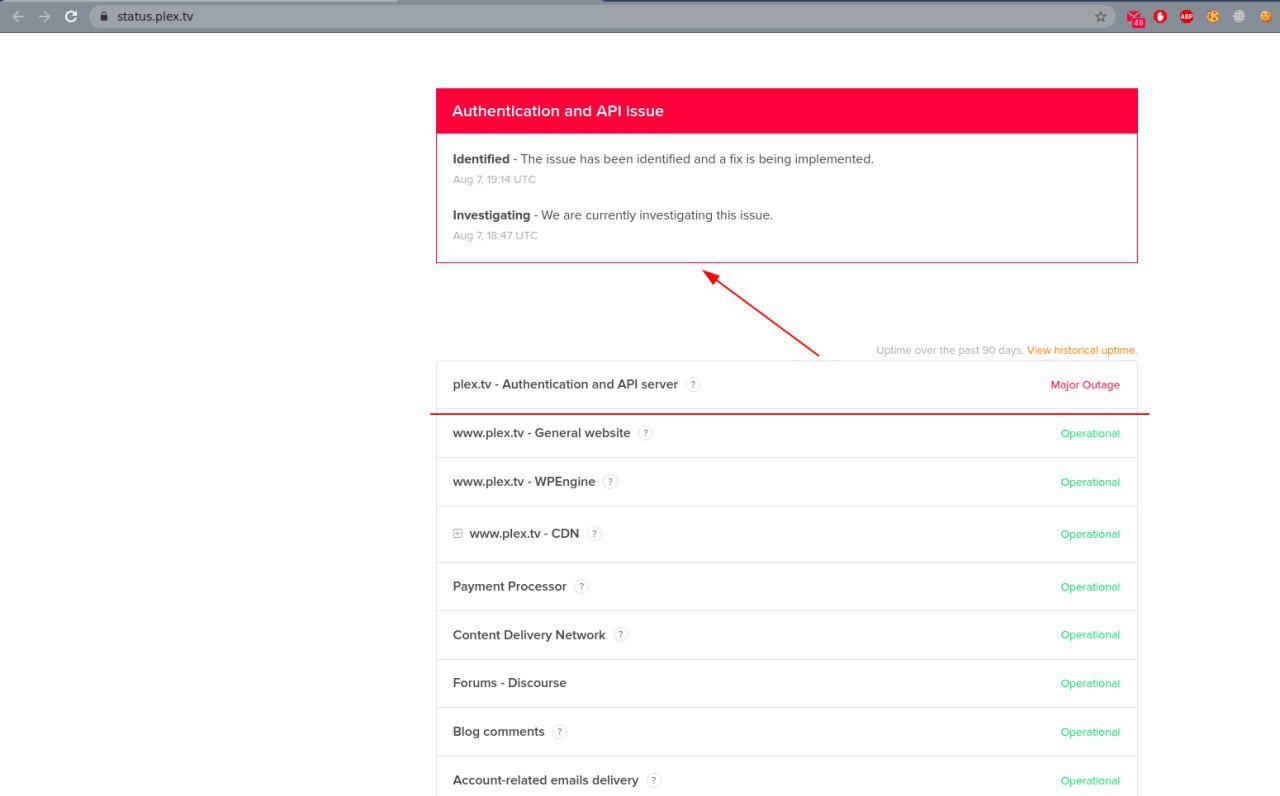The image size is (1280, 796).
Task: Click 'Payment Processor' component name
Action: [510, 587]
